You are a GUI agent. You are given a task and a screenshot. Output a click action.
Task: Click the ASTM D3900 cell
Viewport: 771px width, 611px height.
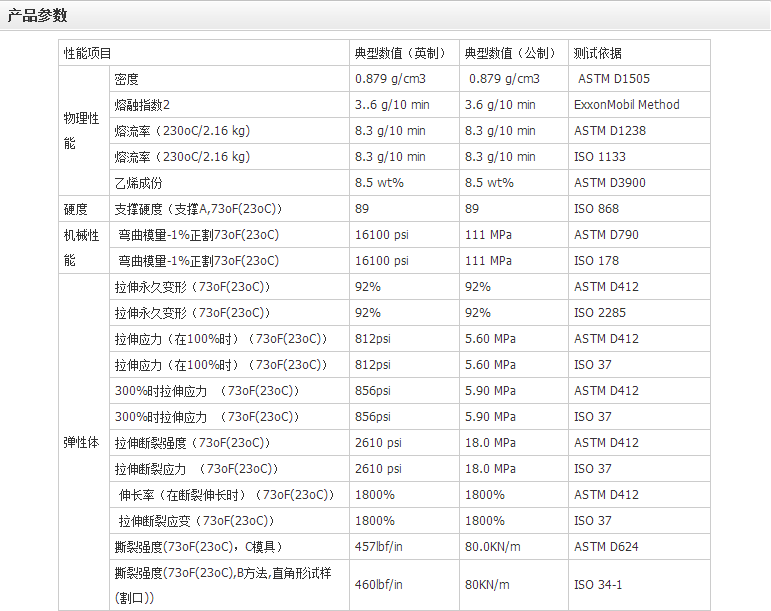[639, 183]
